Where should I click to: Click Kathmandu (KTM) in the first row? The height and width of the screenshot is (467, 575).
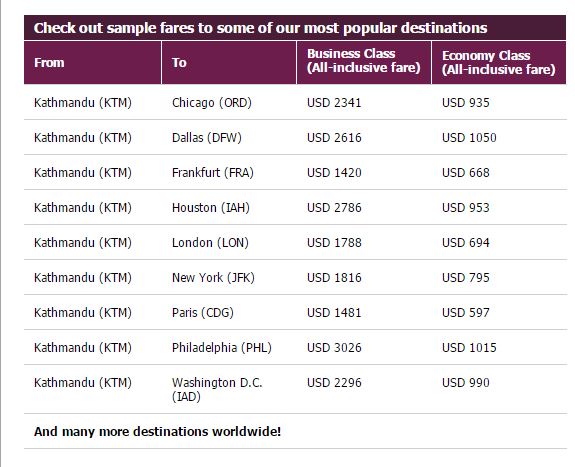(x=83, y=103)
